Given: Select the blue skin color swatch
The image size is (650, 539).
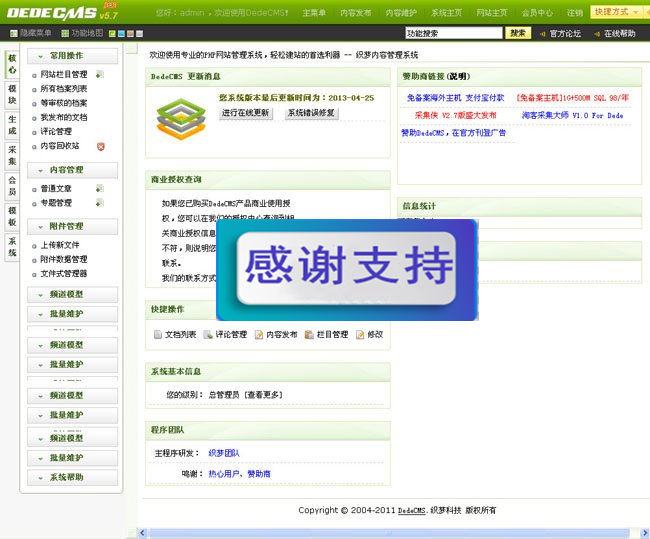Looking at the screenshot, I should pyautogui.click(x=121, y=34).
